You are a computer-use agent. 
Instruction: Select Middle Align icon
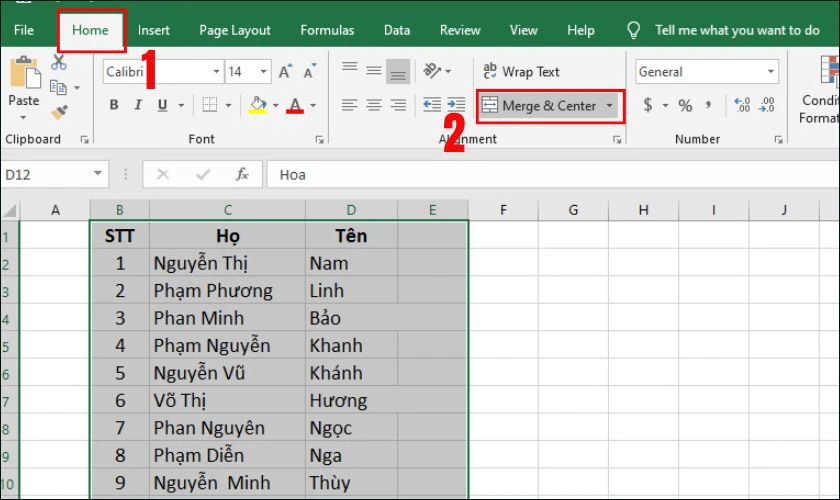coord(374,71)
